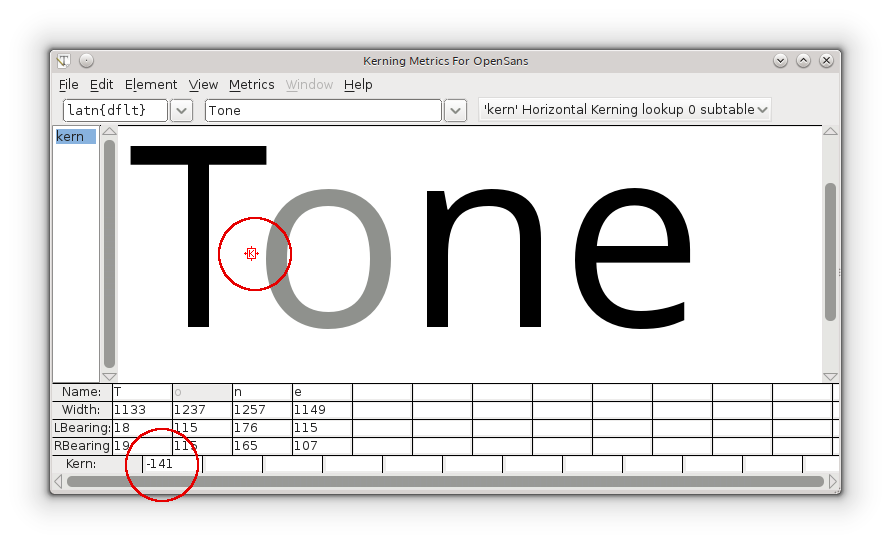Image resolution: width=891 pixels, height=544 pixels.
Task: Click the up arrow at glyph view scrollbar top
Action: tap(829, 132)
